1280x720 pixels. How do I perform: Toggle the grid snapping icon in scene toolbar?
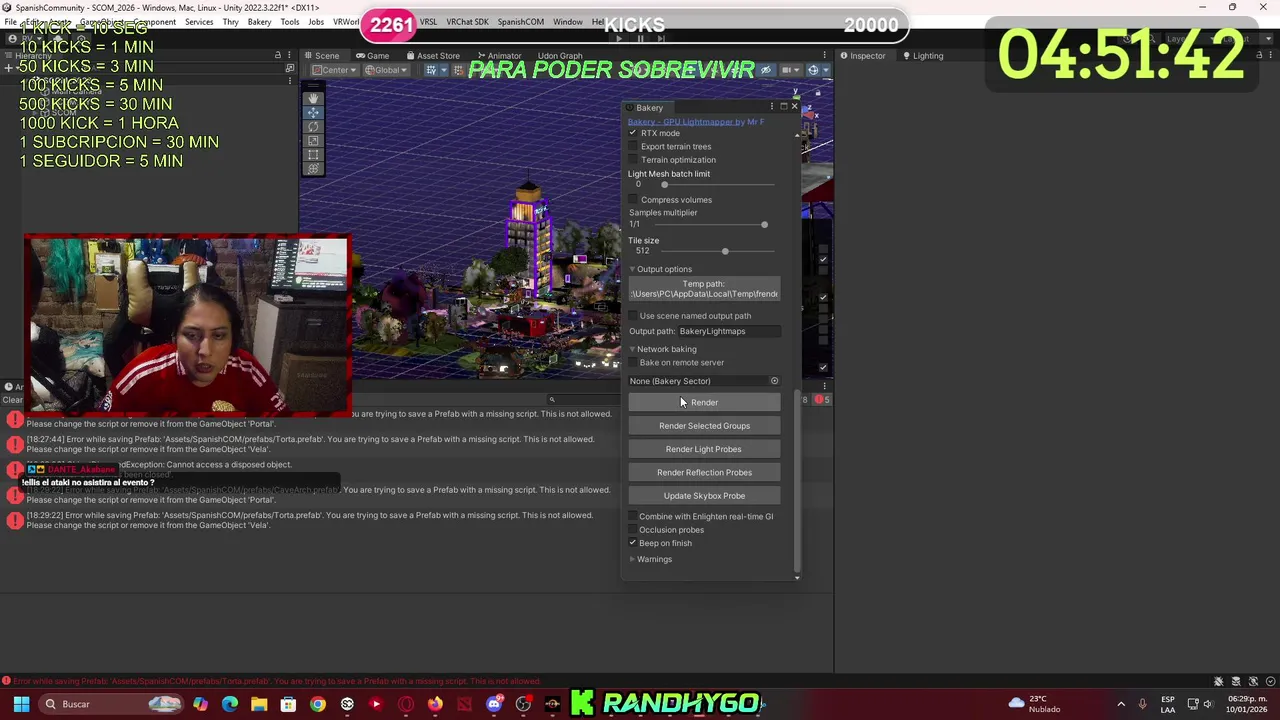point(432,70)
